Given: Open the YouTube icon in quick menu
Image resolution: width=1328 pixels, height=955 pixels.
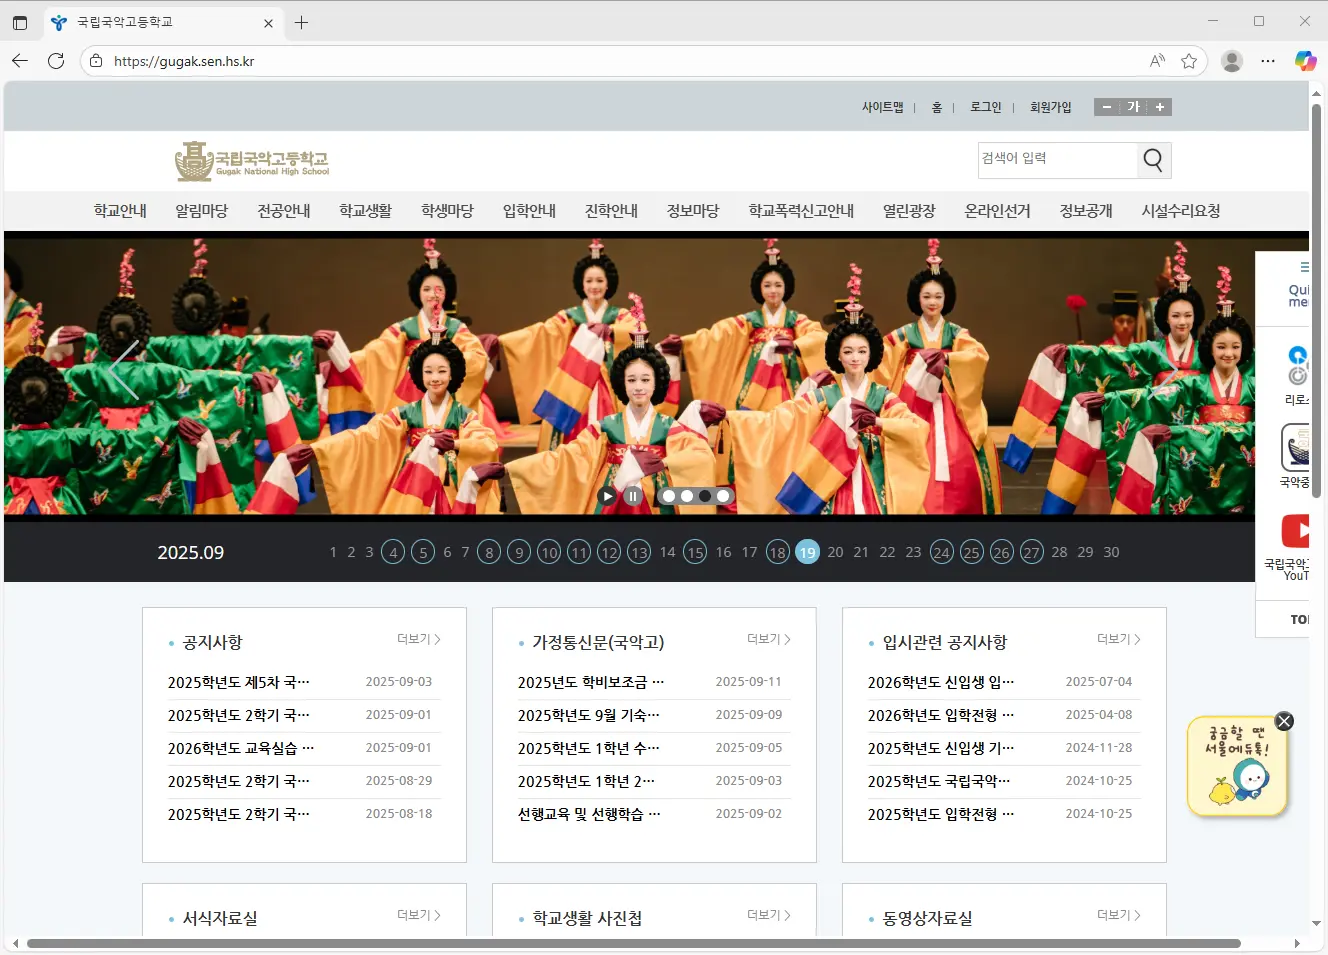Looking at the screenshot, I should point(1296,531).
